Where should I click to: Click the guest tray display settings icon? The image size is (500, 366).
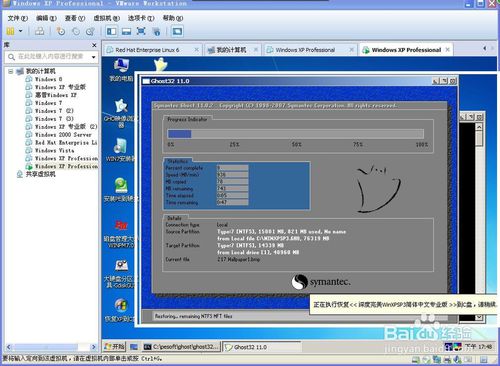click(457, 347)
